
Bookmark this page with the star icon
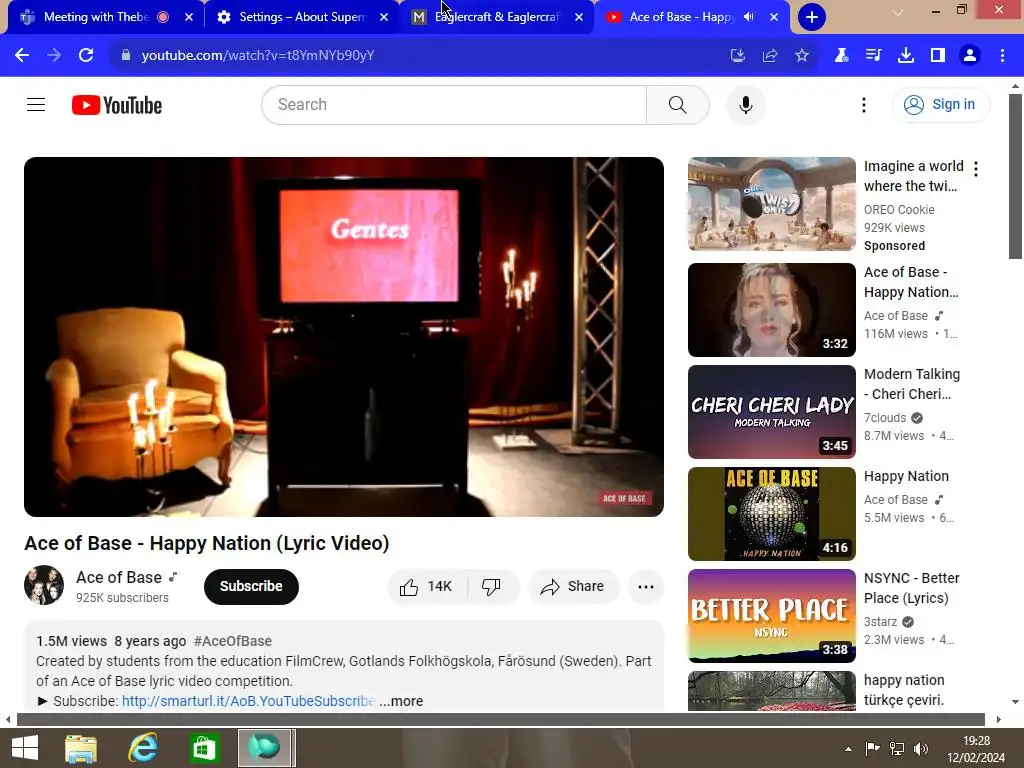[802, 56]
